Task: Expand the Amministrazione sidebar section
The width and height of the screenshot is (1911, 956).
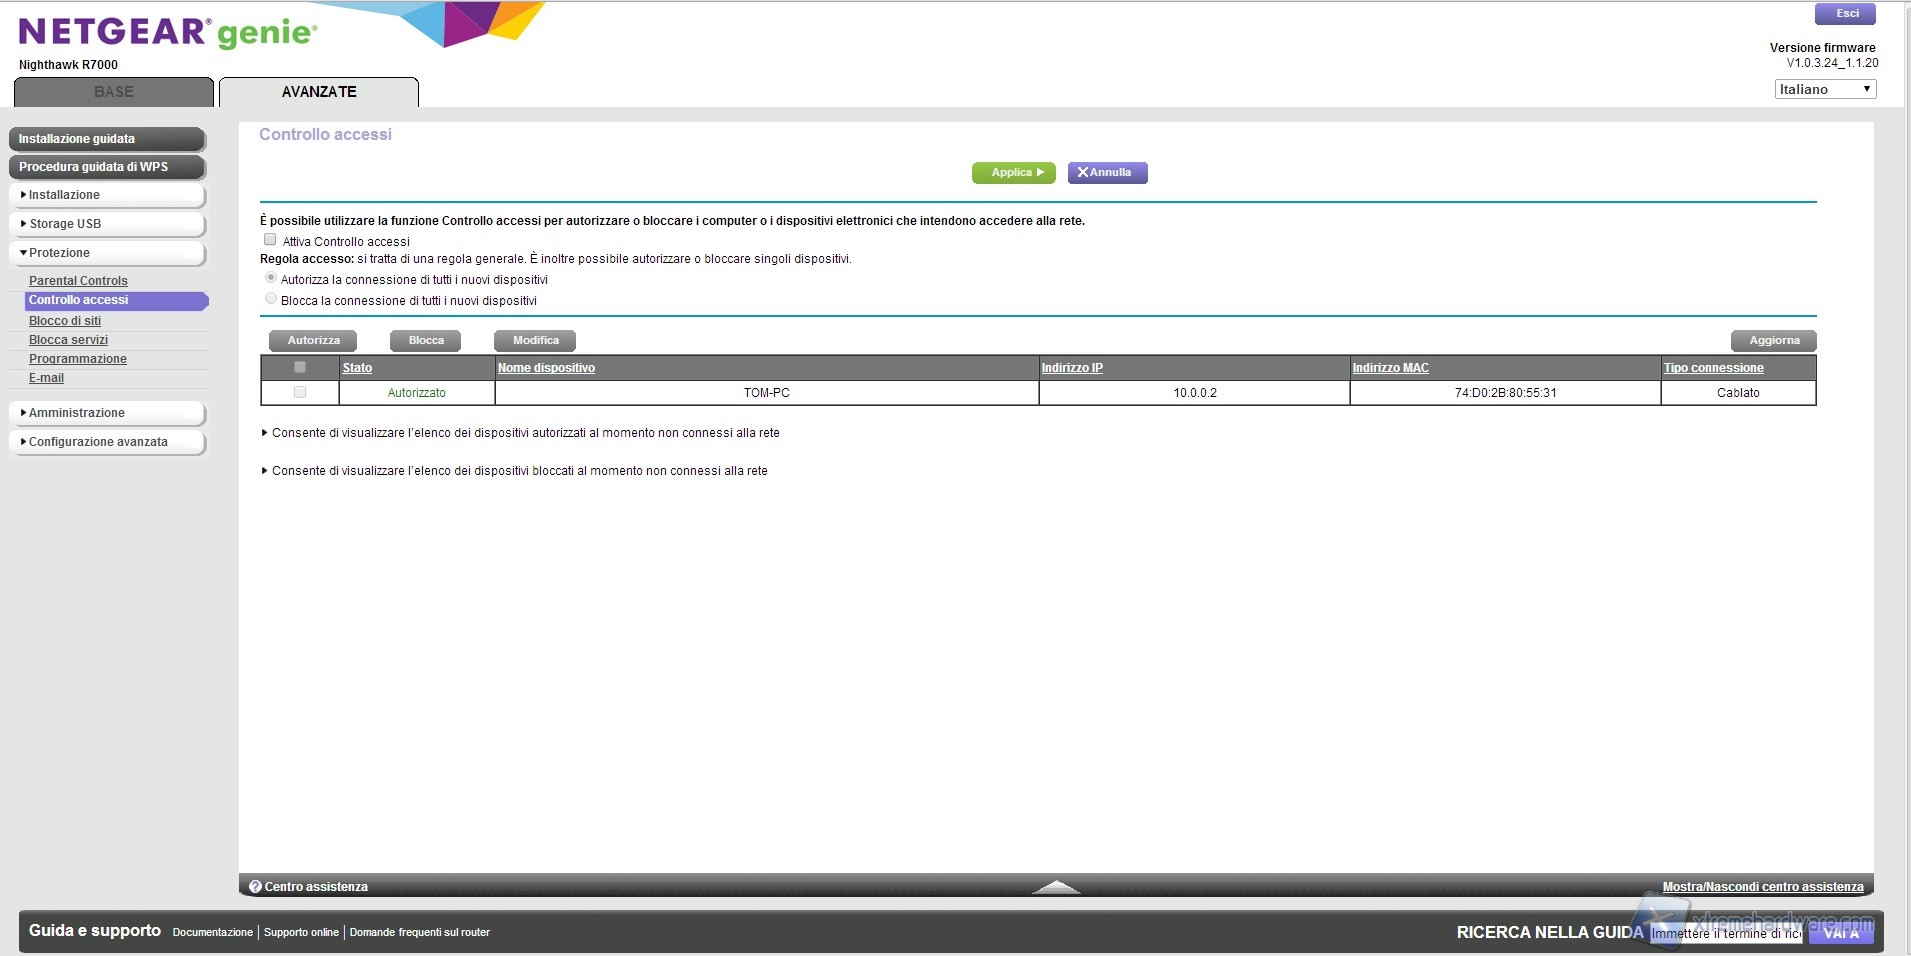Action: [x=76, y=413]
